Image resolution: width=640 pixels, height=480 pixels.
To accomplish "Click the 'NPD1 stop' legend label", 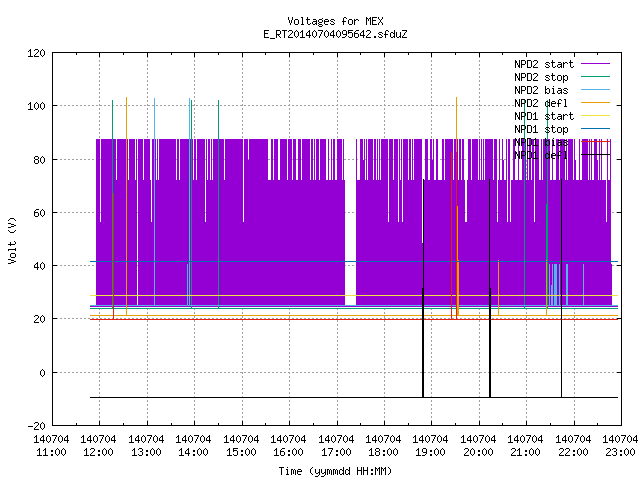I will pos(541,129).
